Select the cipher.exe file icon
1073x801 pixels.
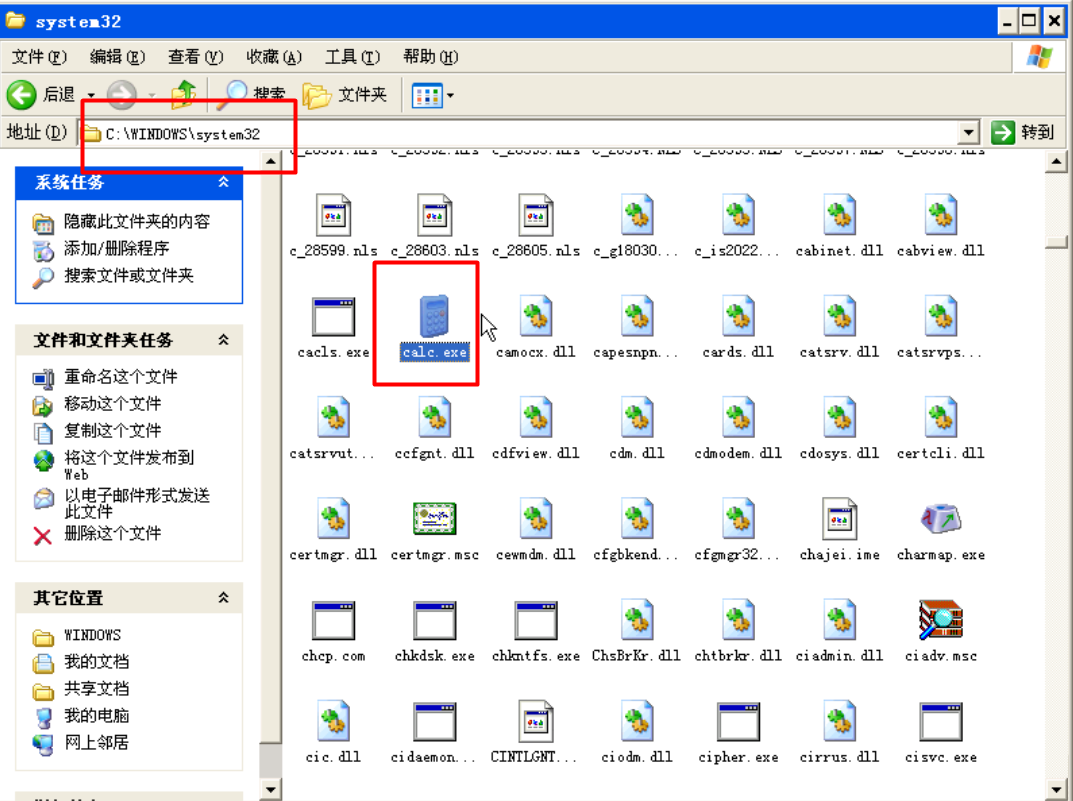pyautogui.click(x=738, y=721)
